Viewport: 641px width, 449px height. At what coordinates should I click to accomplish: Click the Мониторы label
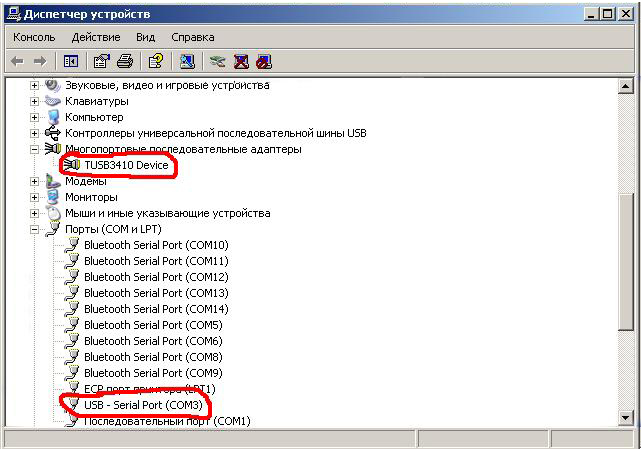[x=91, y=197]
